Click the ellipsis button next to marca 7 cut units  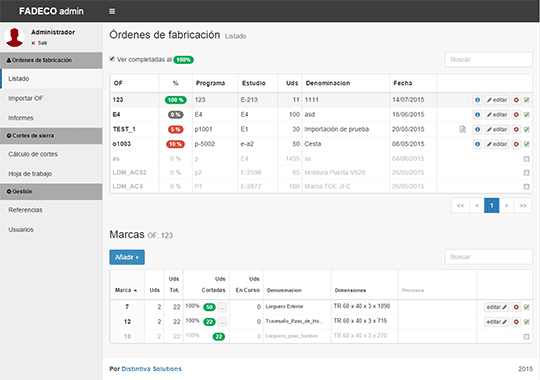click(x=222, y=307)
